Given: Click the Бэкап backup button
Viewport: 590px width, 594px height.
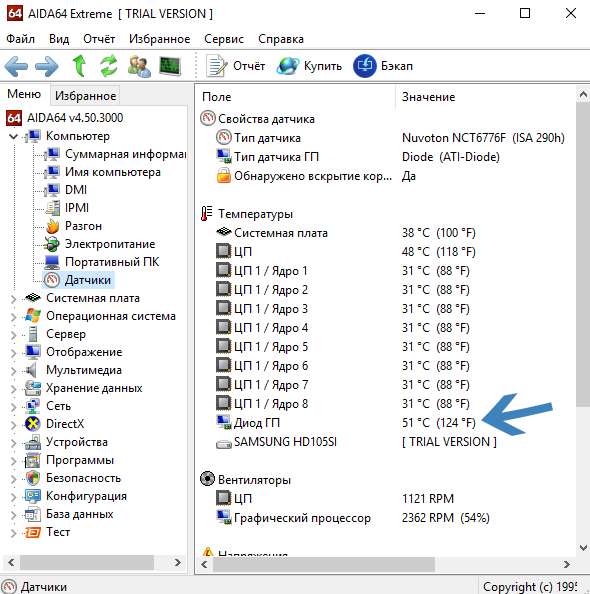Looking at the screenshot, I should pos(383,66).
